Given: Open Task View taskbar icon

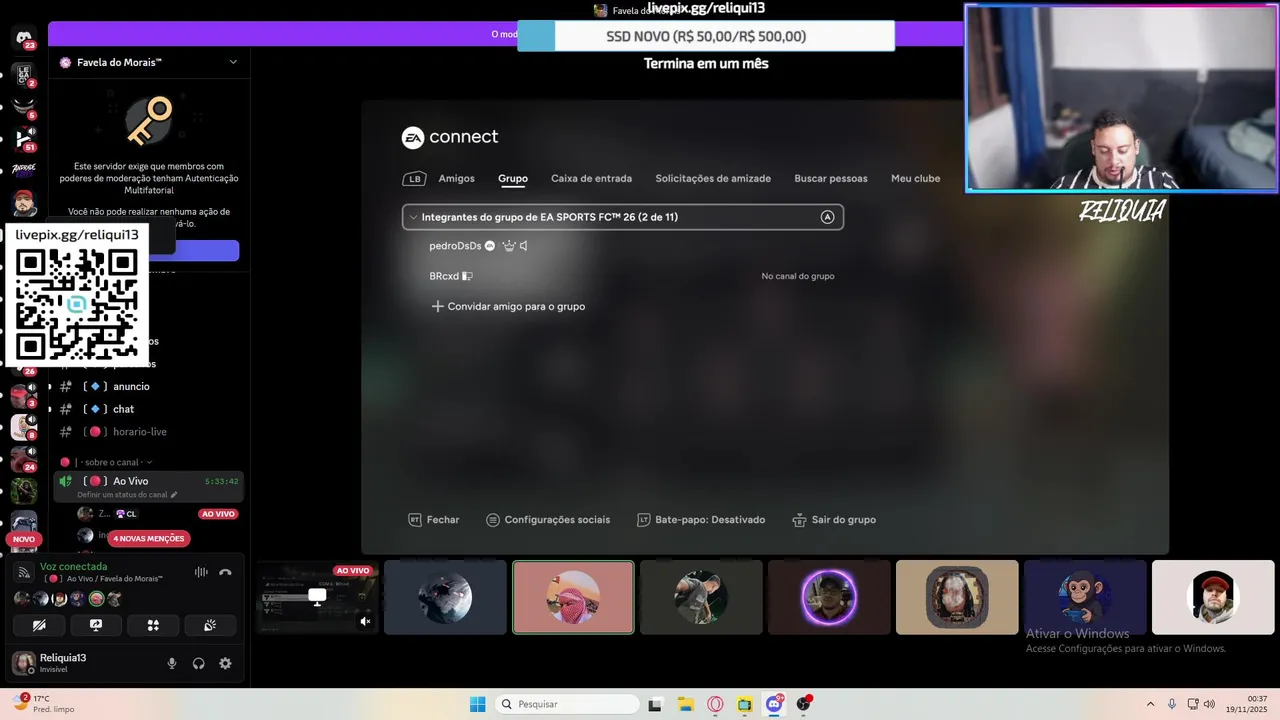Looking at the screenshot, I should point(655,704).
